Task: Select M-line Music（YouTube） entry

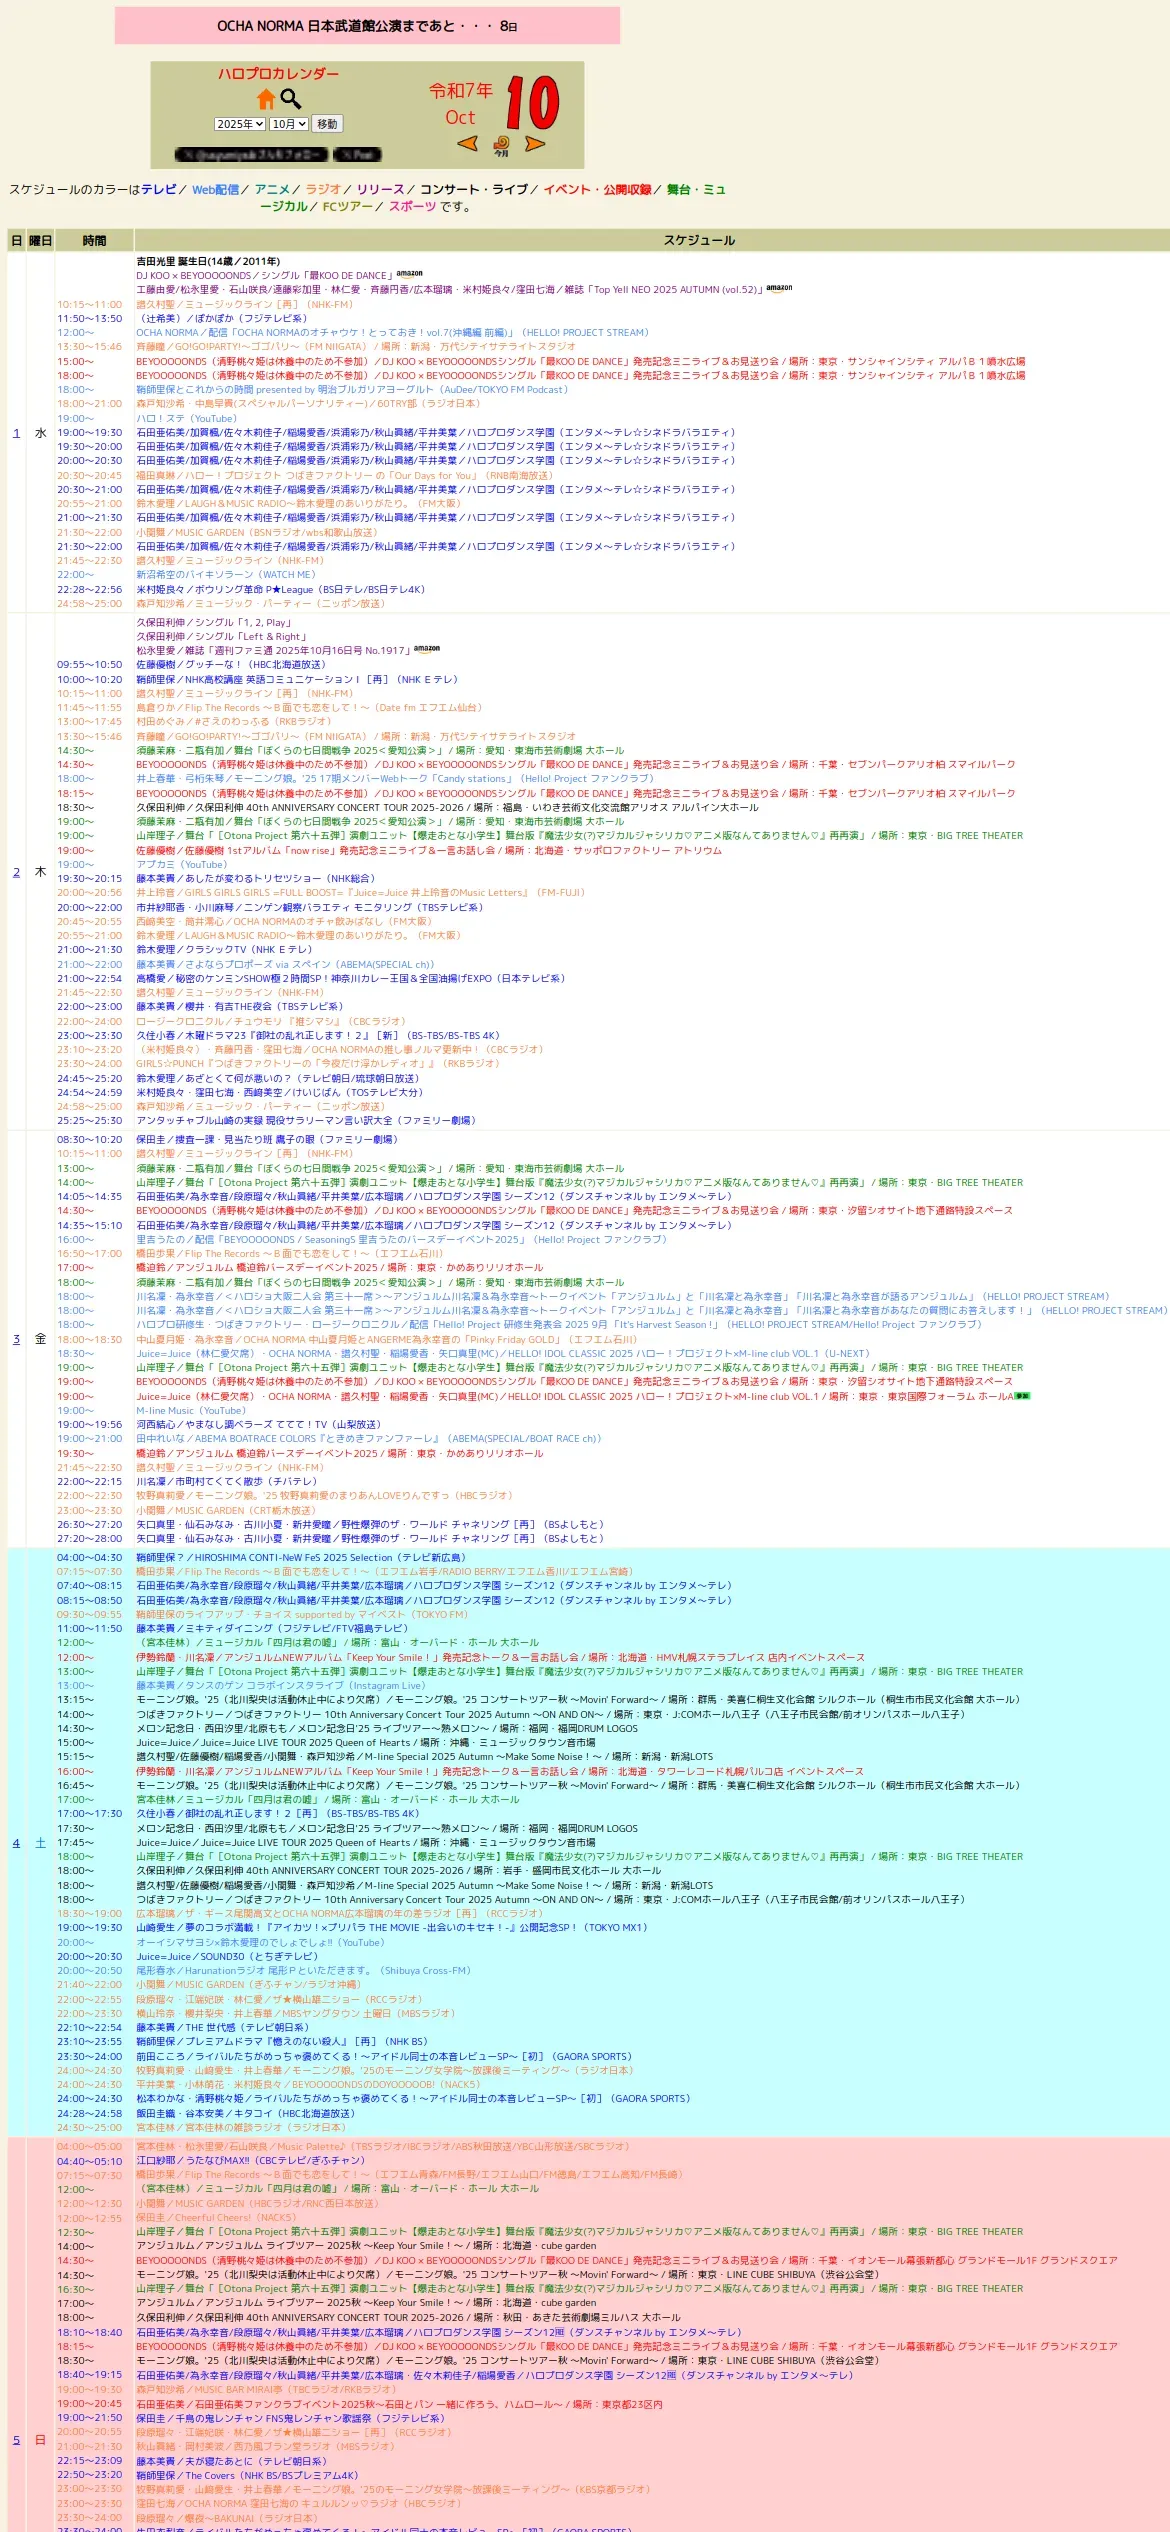Action: (x=193, y=1411)
